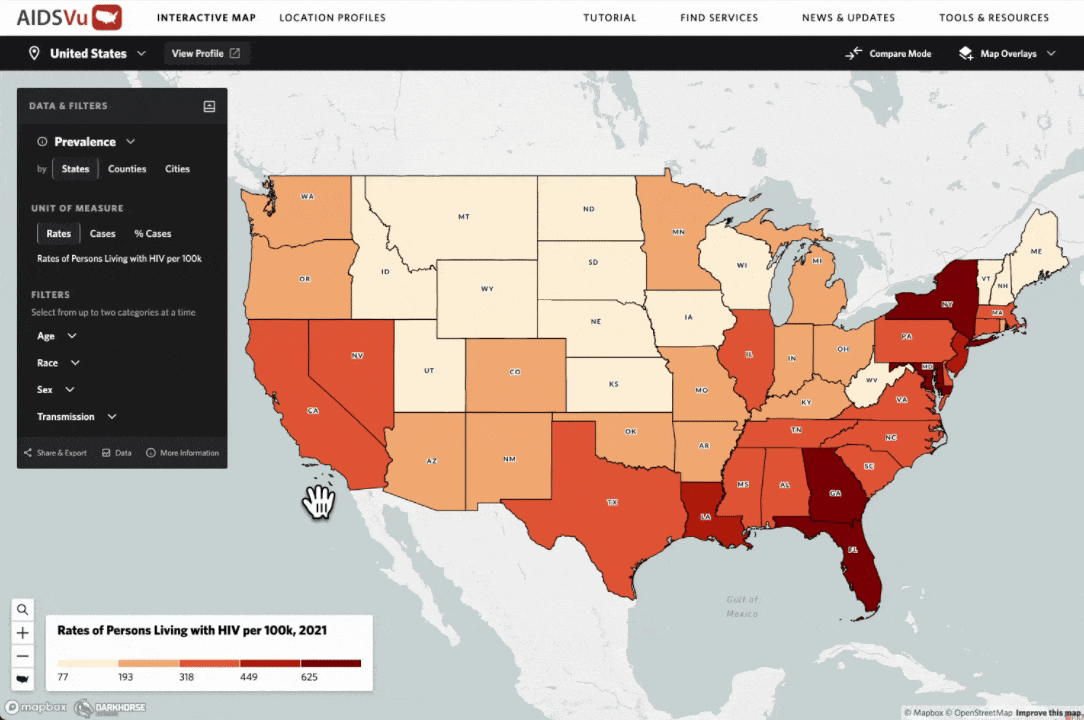Click Colorado on the map

point(515,373)
